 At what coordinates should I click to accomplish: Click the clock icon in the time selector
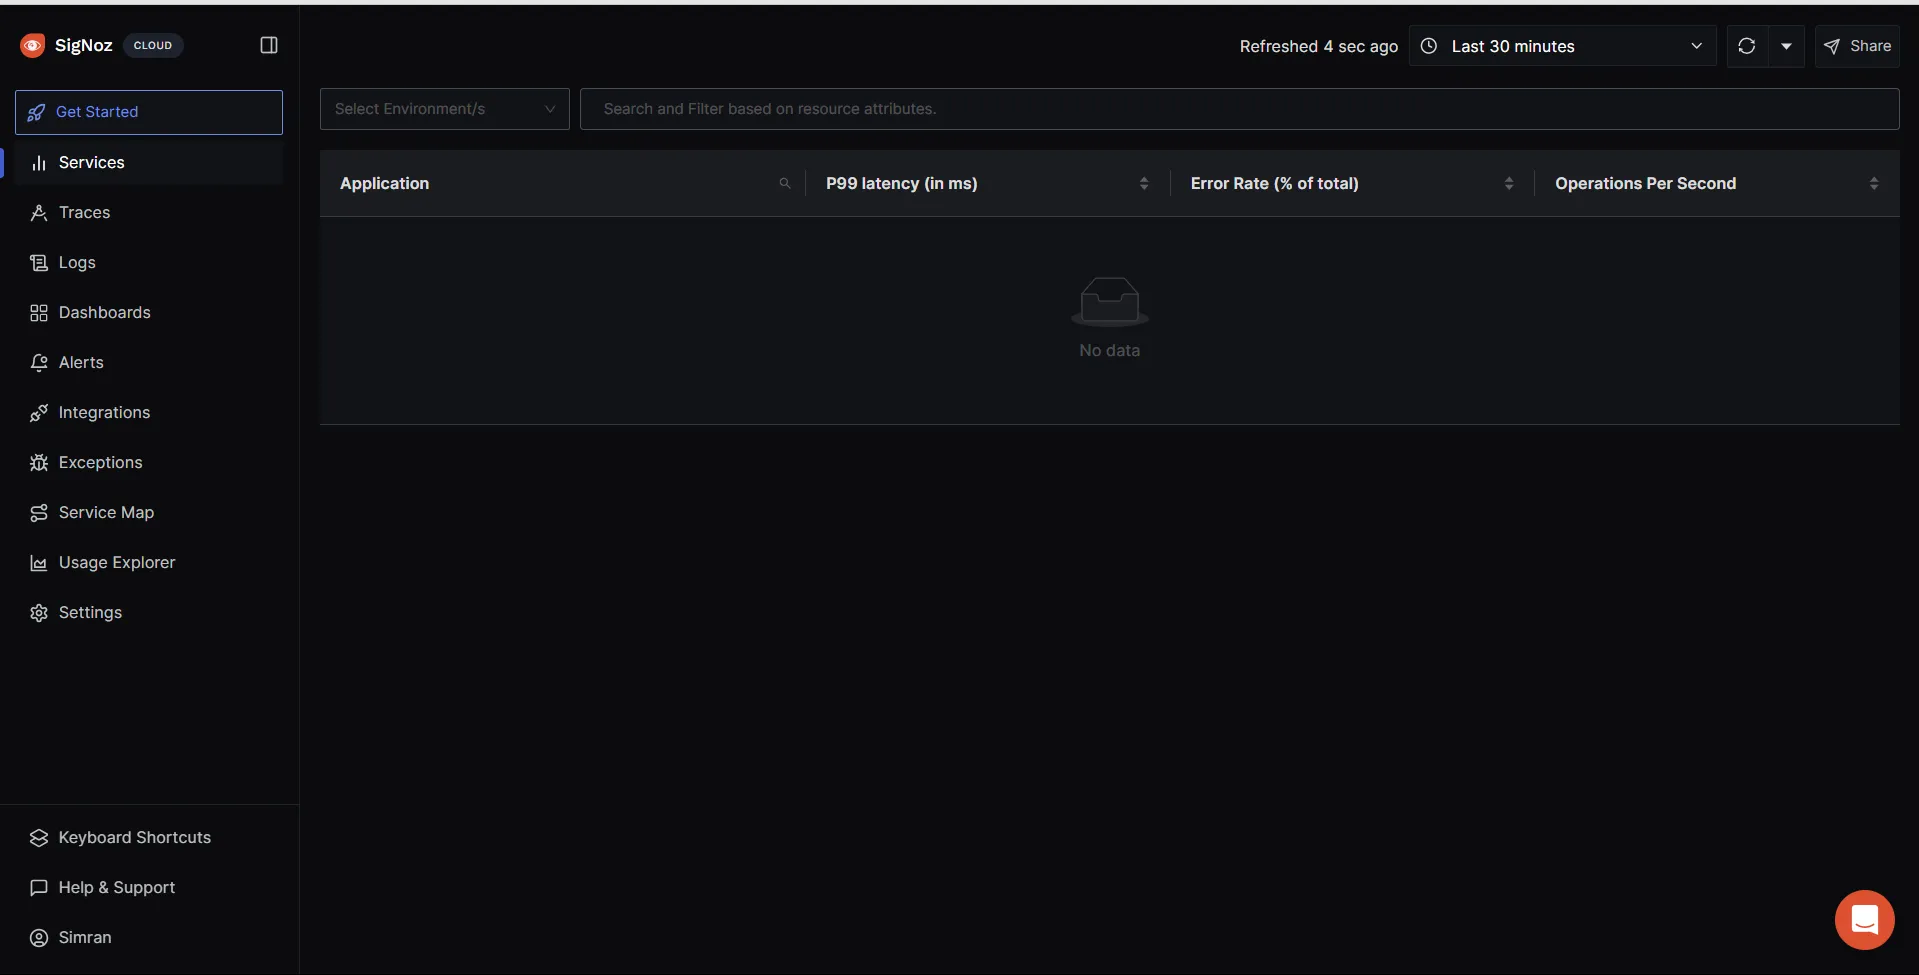point(1429,46)
